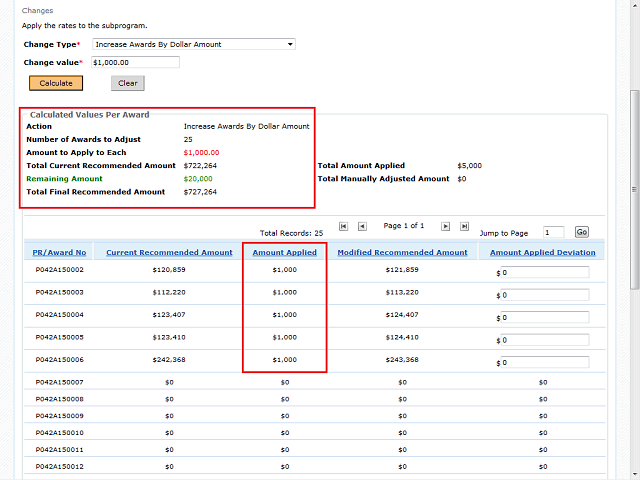Edit deviation field for award P042A150006
This screenshot has height=480, width=640.
click(x=545, y=362)
